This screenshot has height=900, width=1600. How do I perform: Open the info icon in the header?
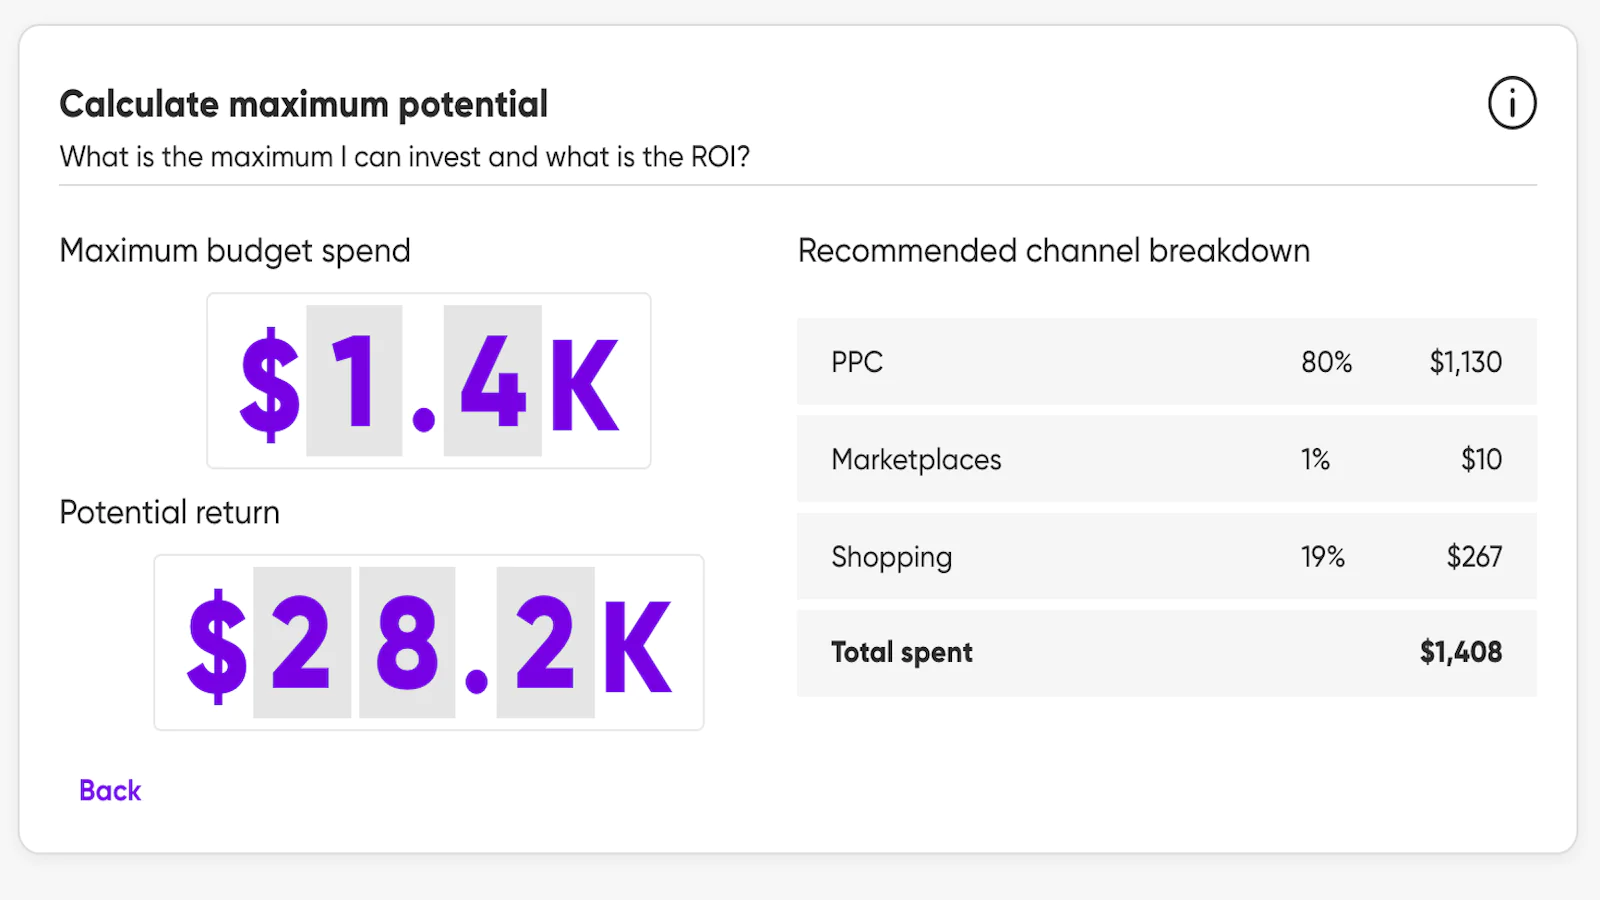pos(1511,103)
